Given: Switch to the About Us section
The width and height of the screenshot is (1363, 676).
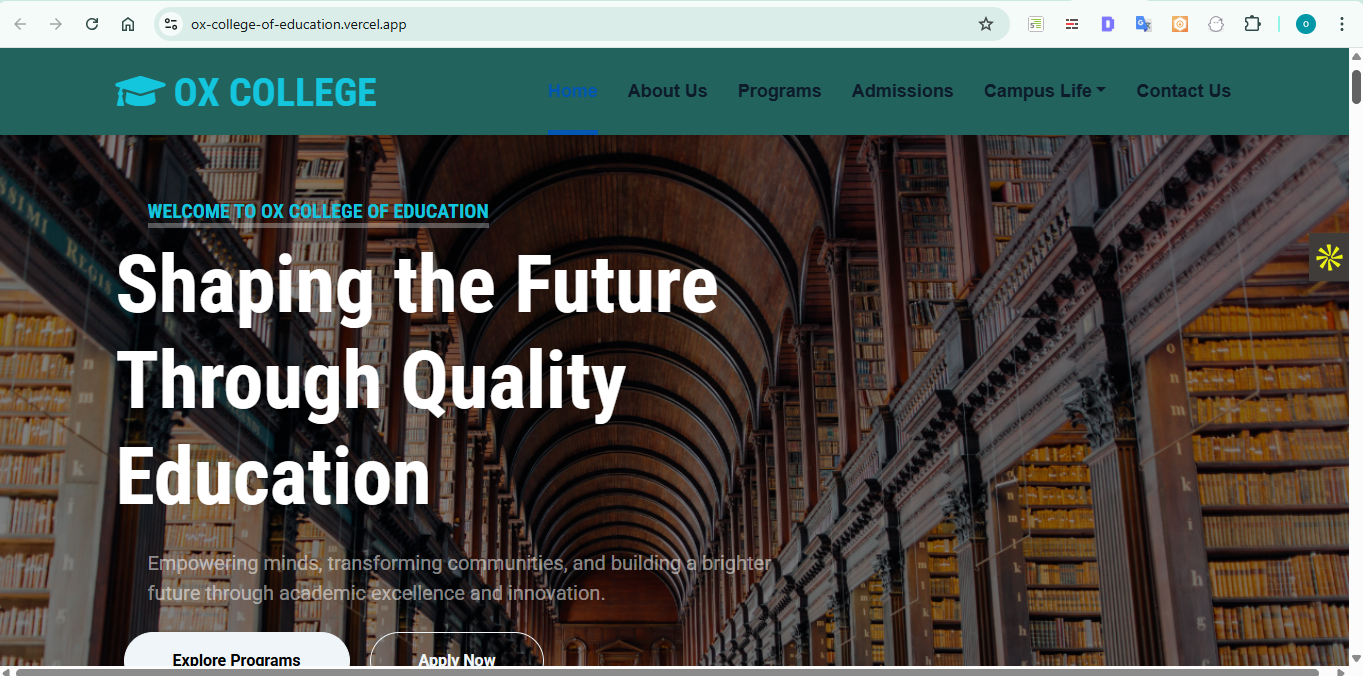Looking at the screenshot, I should tap(667, 91).
